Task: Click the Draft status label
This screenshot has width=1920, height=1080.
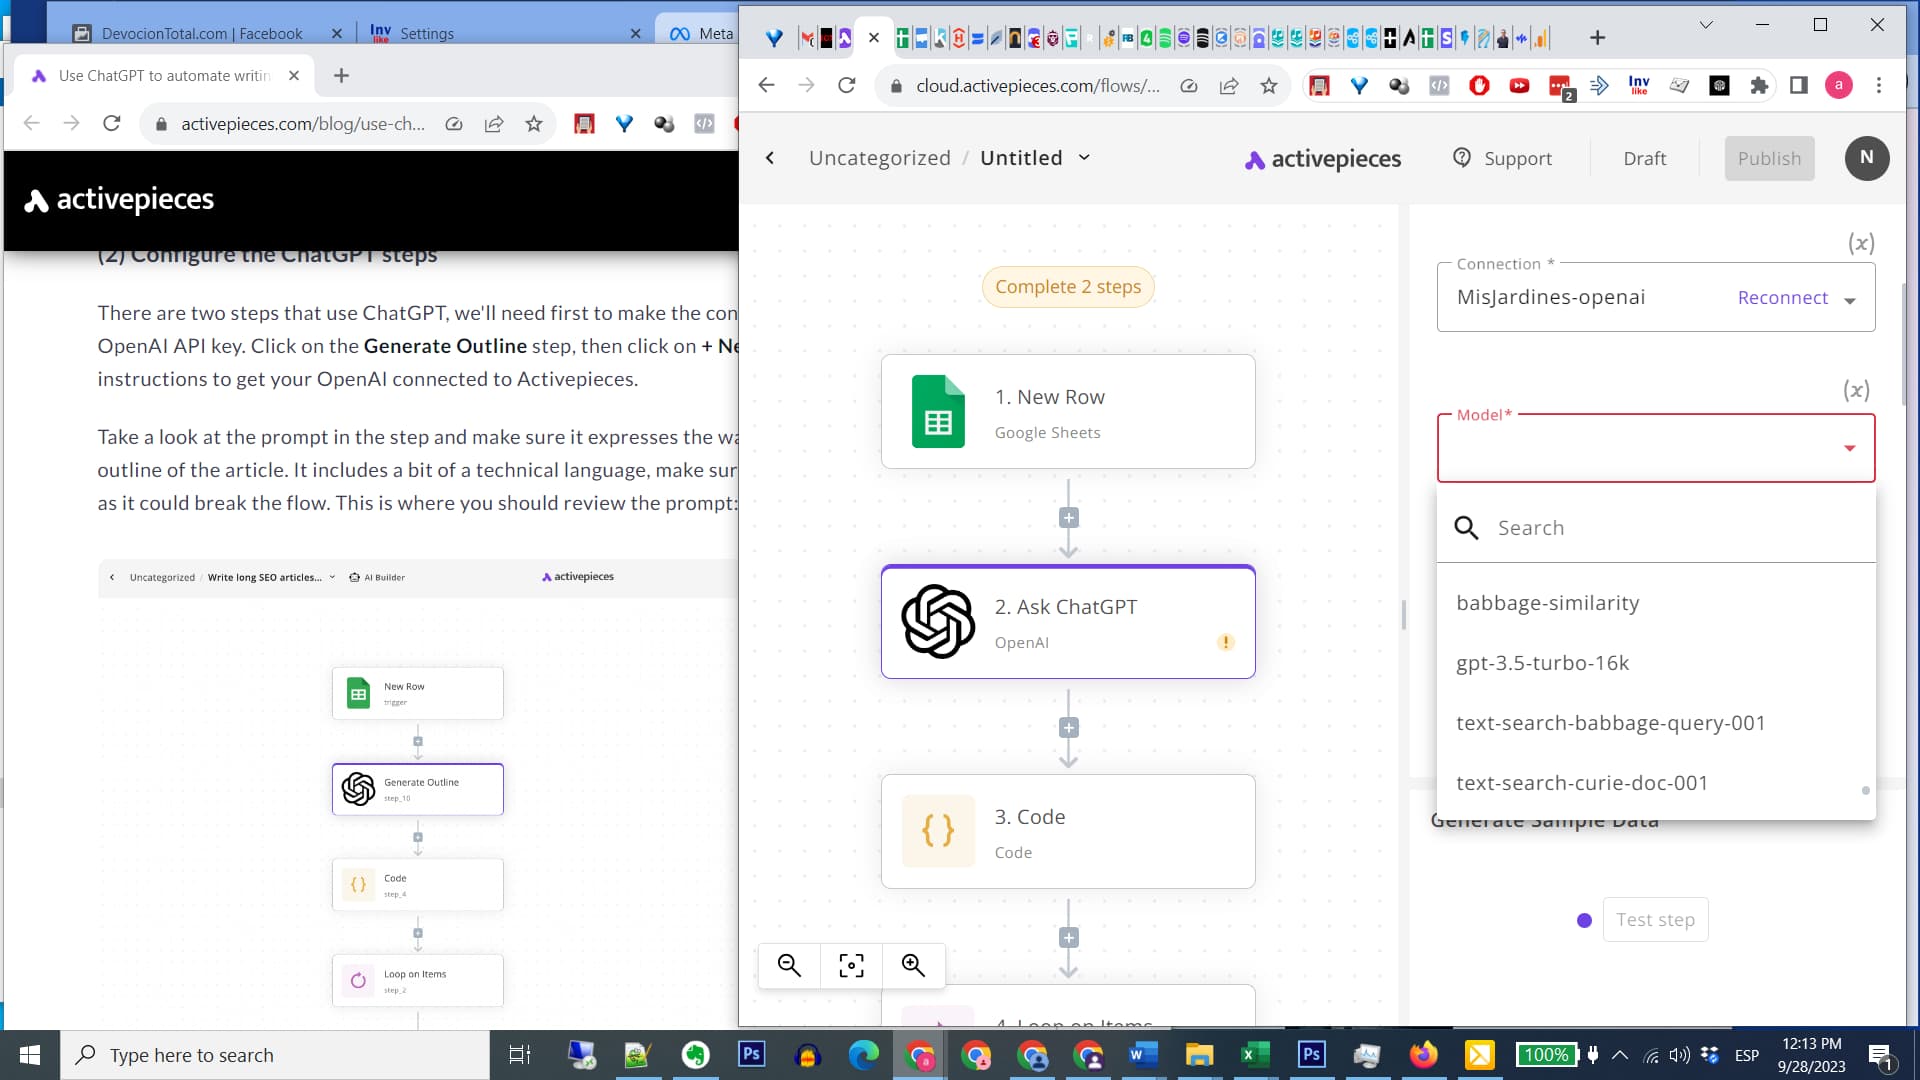Action: 1645,158
